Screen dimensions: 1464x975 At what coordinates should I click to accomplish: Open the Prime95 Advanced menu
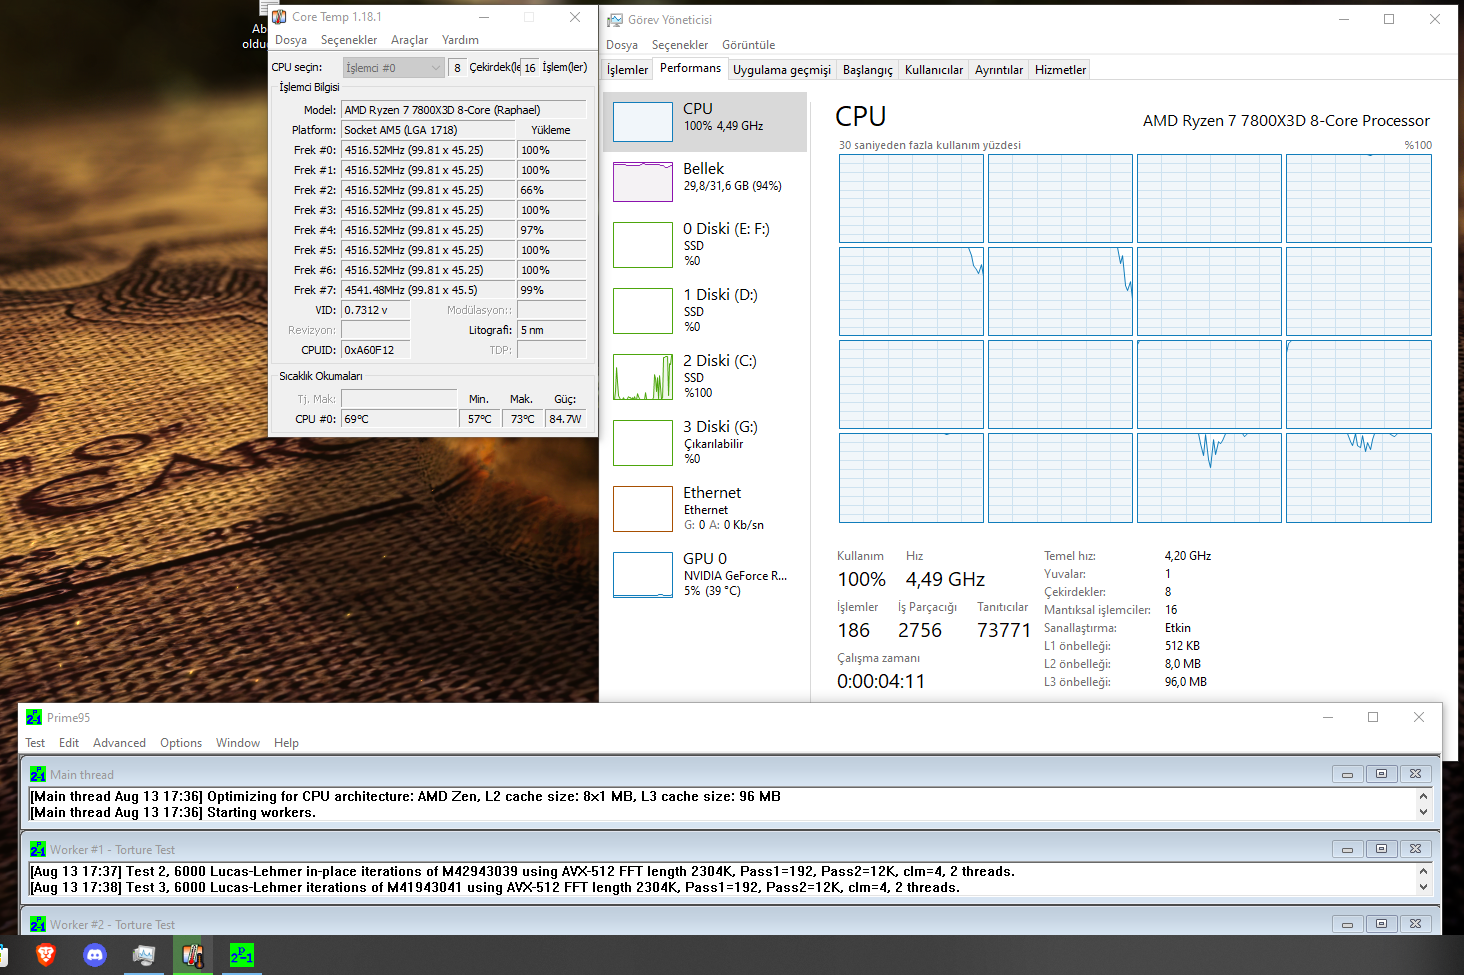click(119, 743)
